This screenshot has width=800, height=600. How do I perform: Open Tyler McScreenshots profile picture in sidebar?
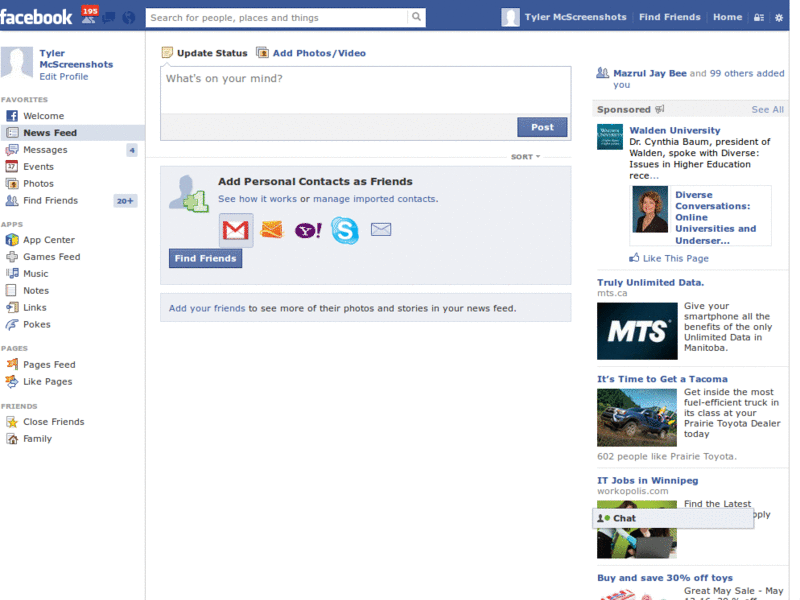(x=17, y=63)
